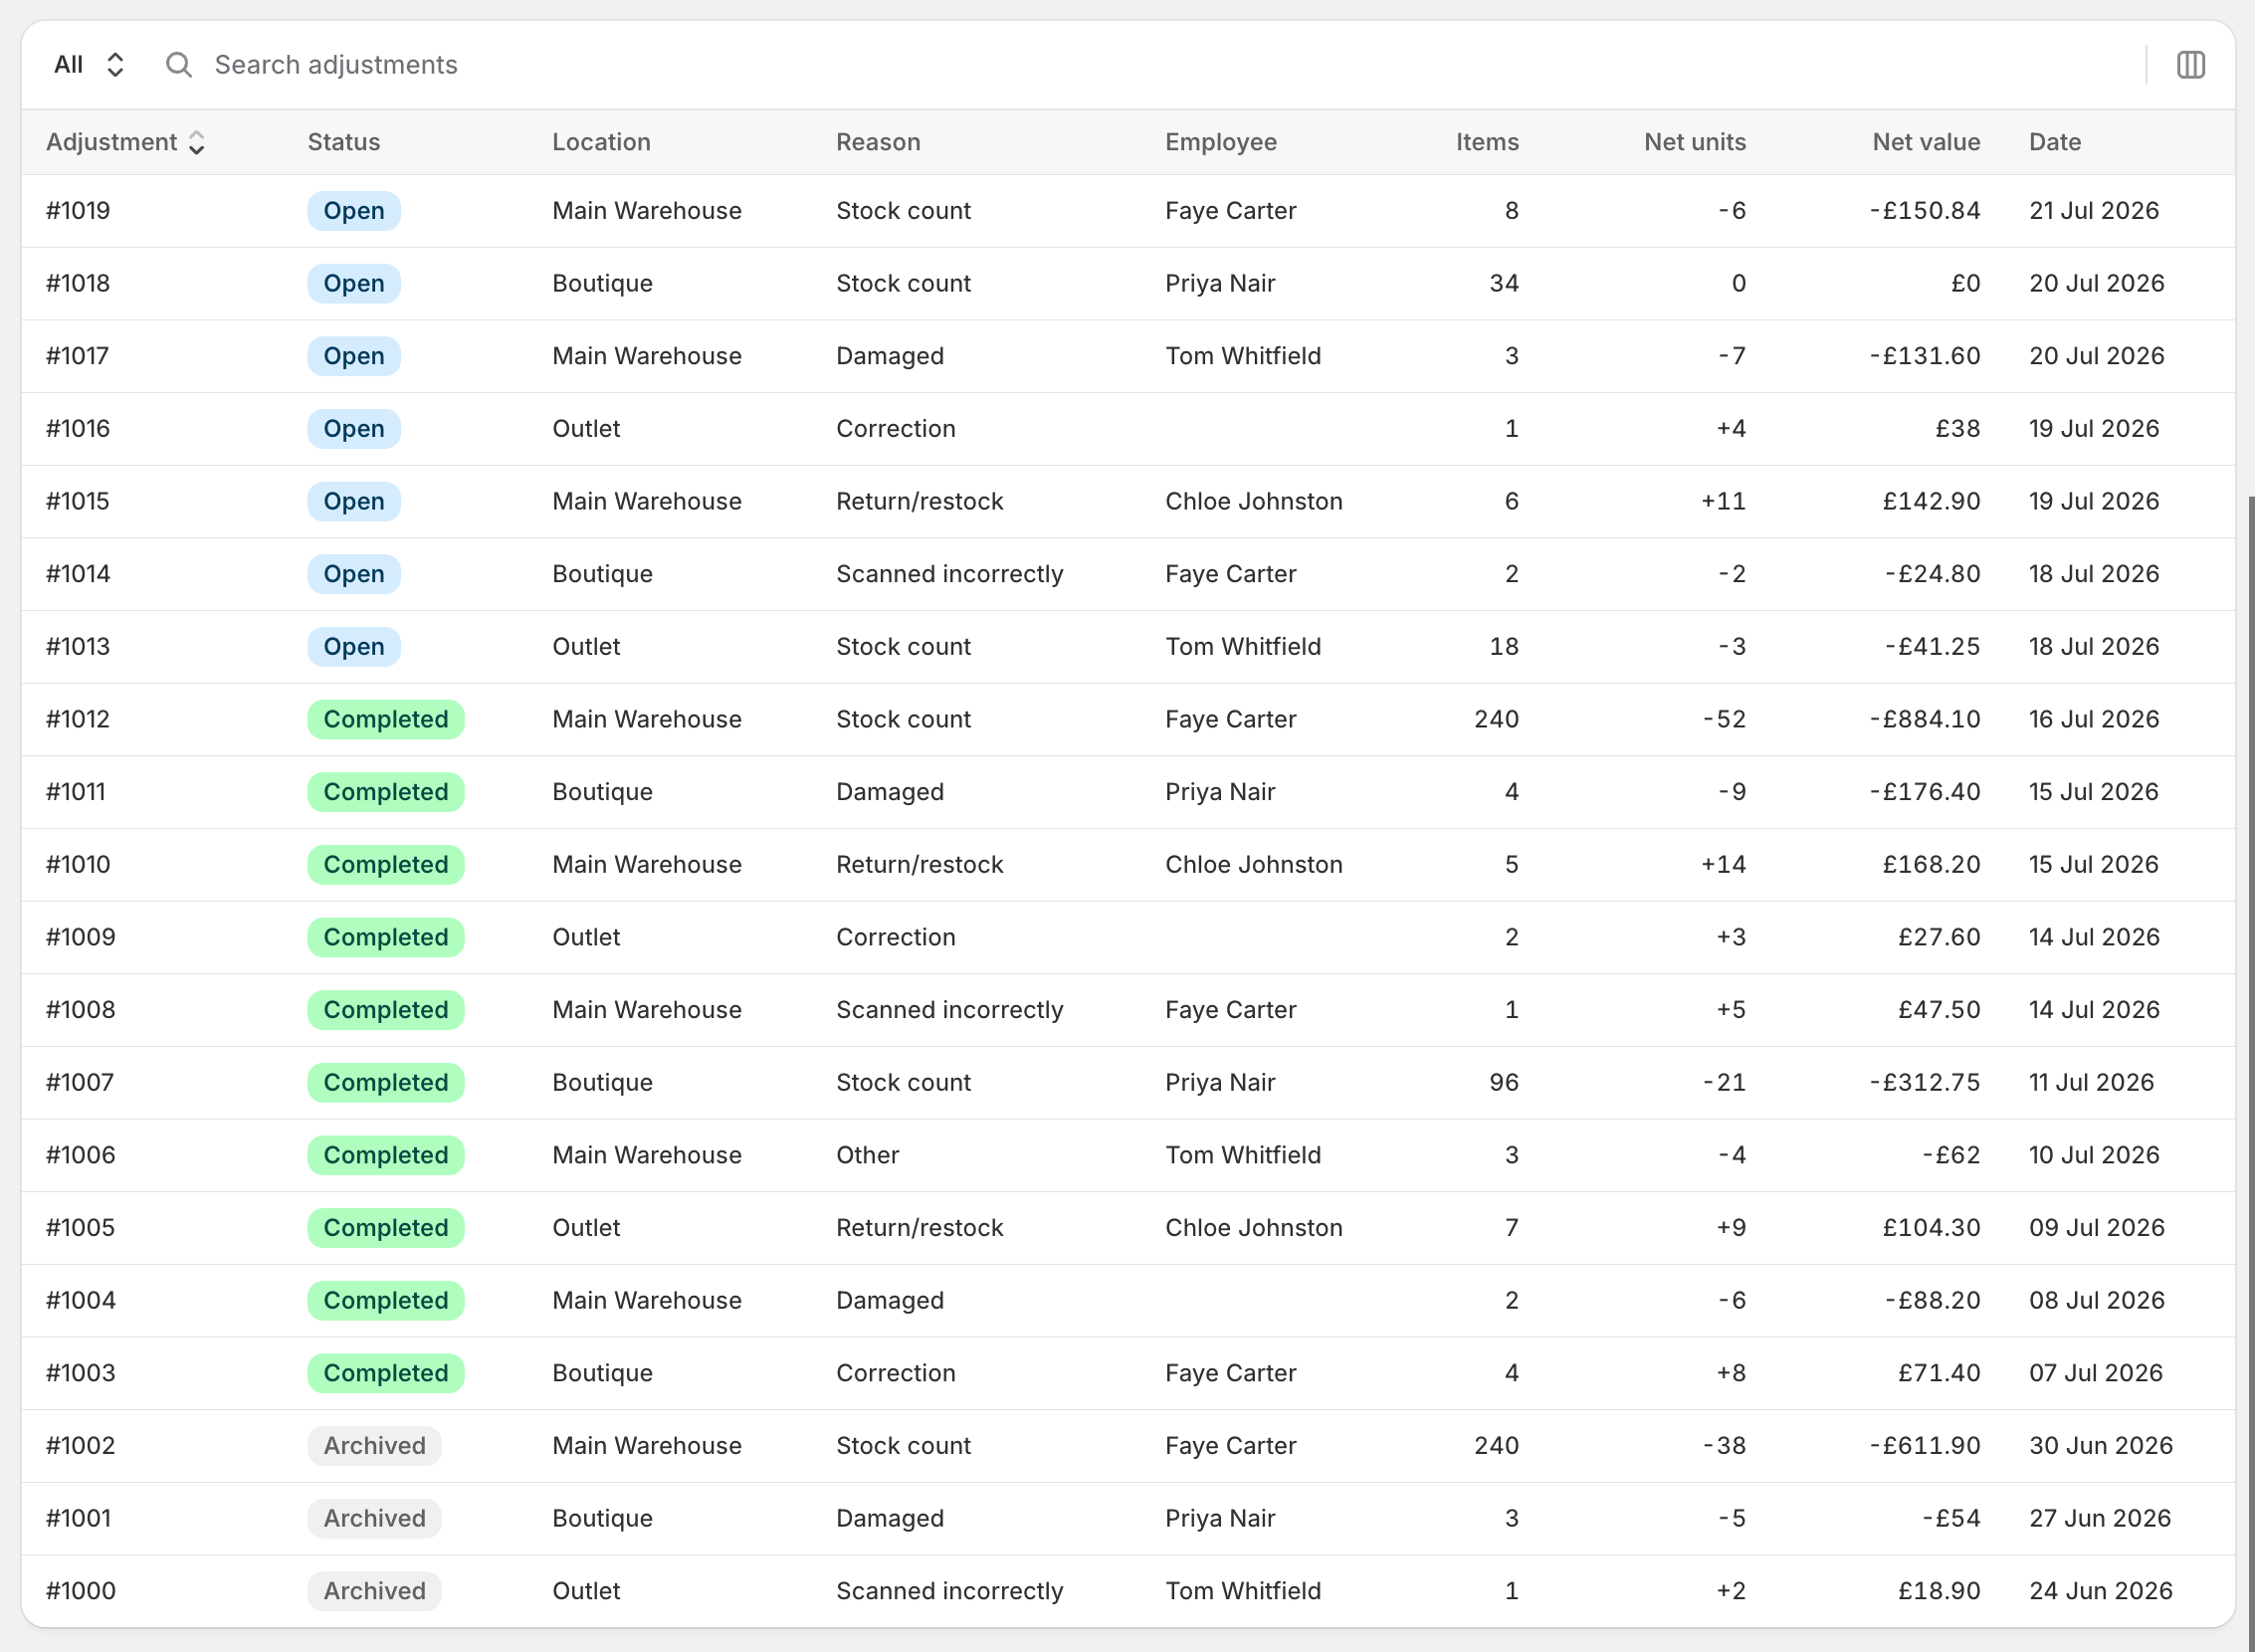The height and width of the screenshot is (1652, 2255).
Task: Click the Reason column header
Action: tap(878, 142)
